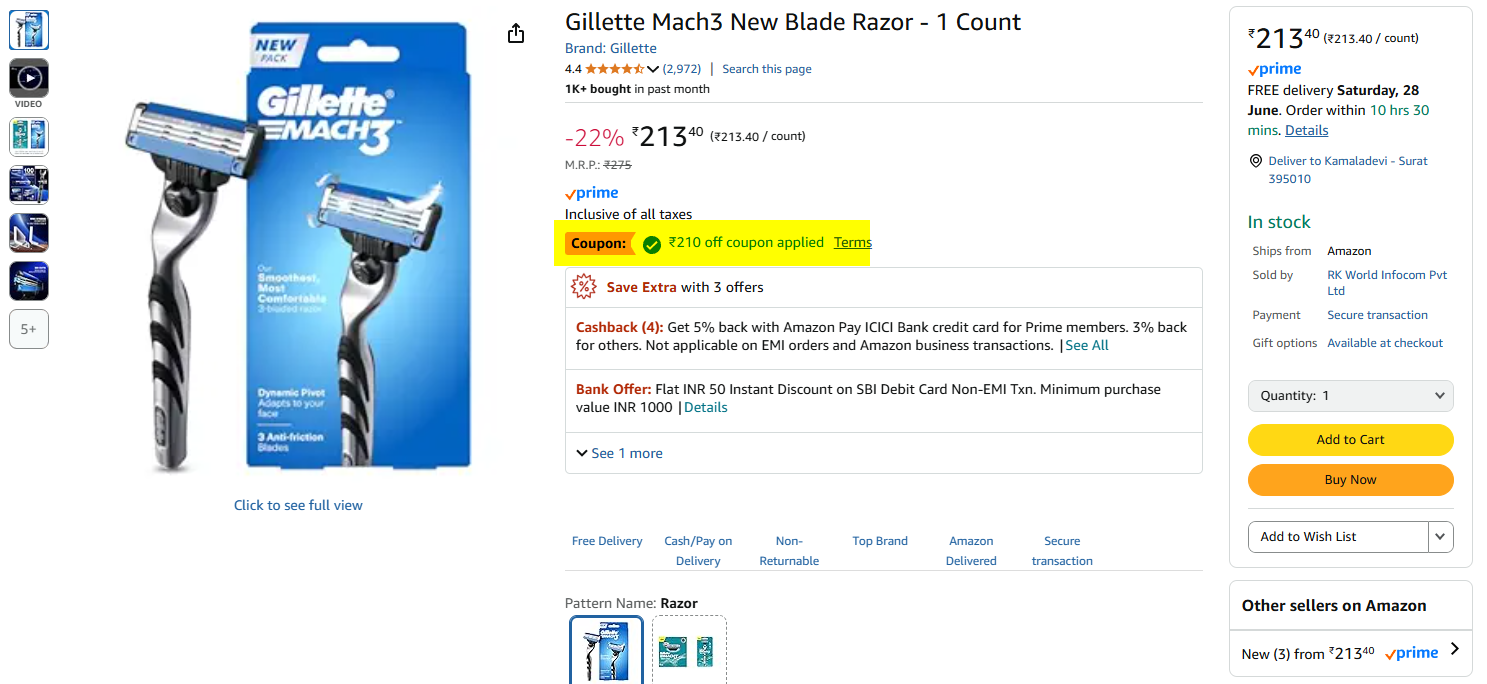
Task: Click the Buy Now button
Action: (x=1350, y=480)
